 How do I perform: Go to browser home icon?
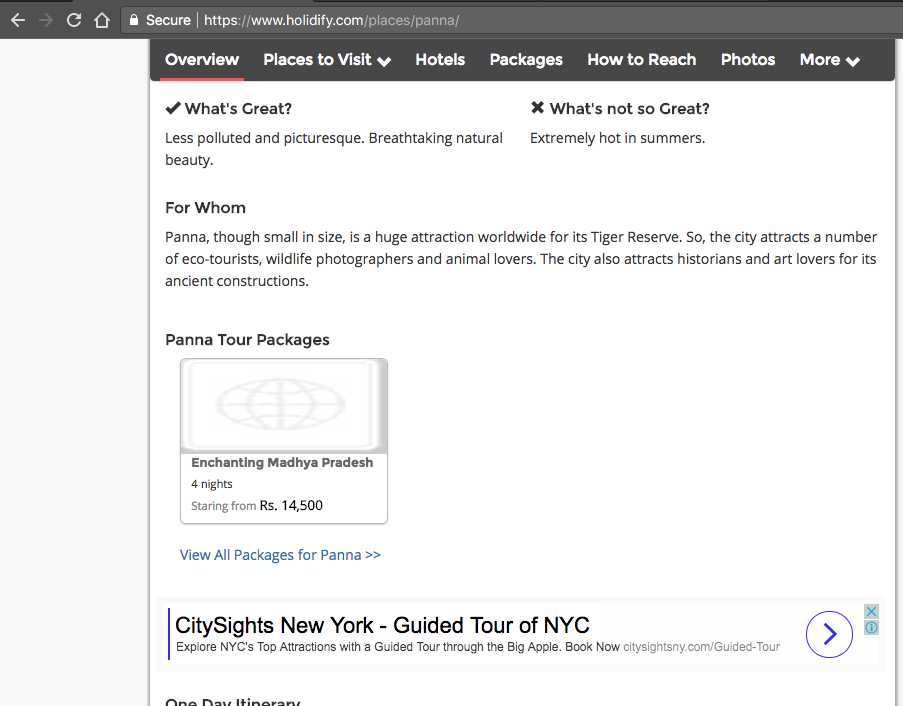[102, 20]
